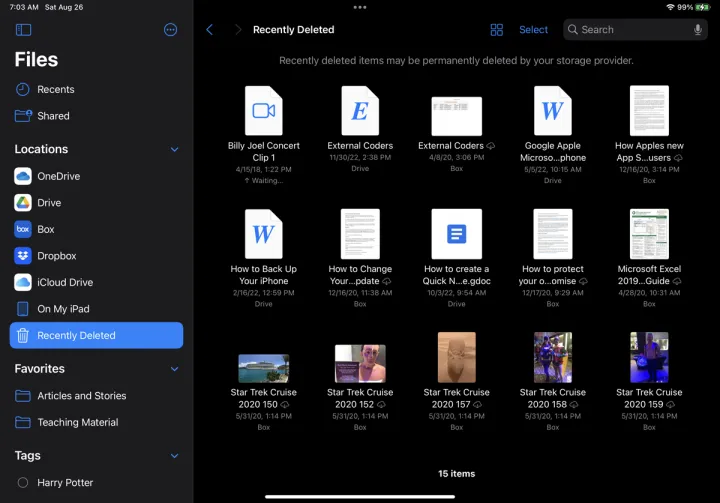Open OneDrive location

(58, 176)
